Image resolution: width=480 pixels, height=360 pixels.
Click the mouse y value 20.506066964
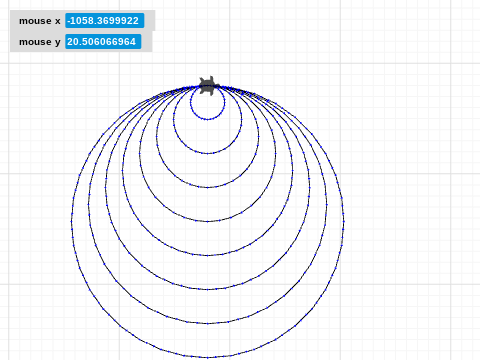point(103,42)
